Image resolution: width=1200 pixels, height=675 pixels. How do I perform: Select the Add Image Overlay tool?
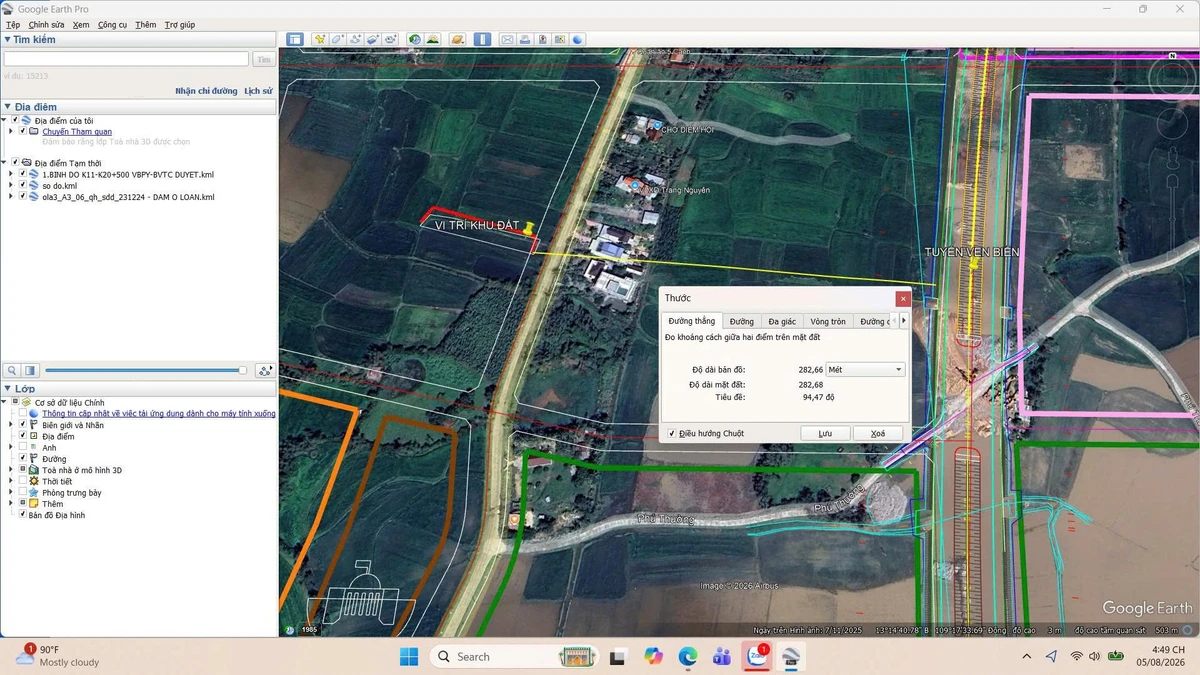point(372,39)
